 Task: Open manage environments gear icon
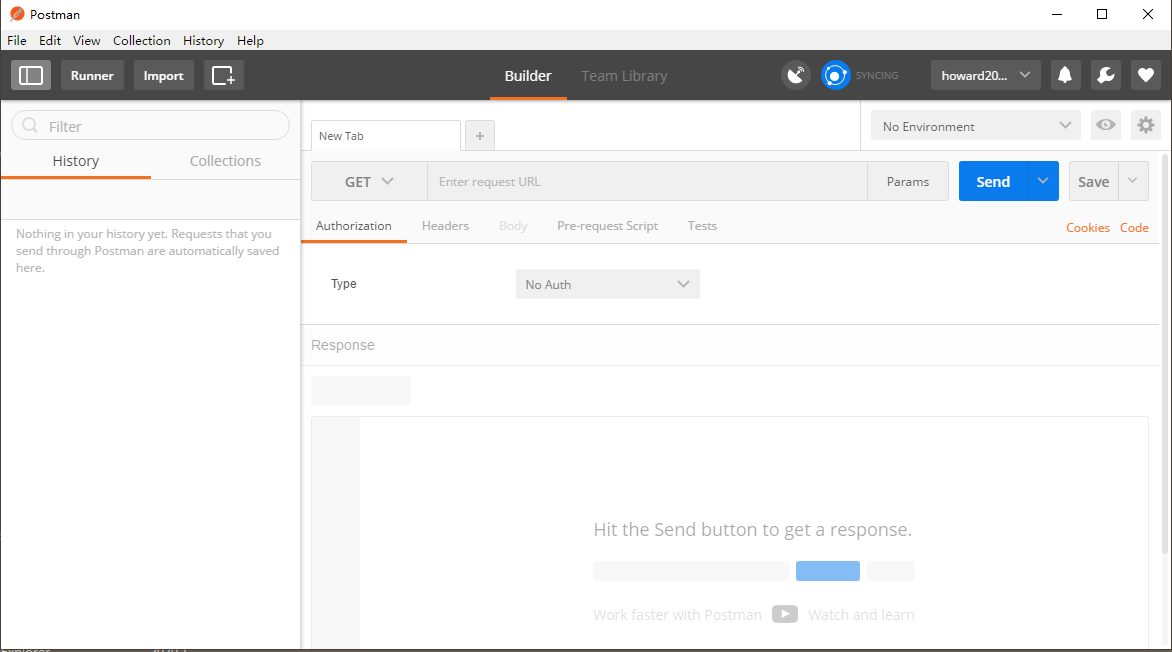click(1146, 125)
